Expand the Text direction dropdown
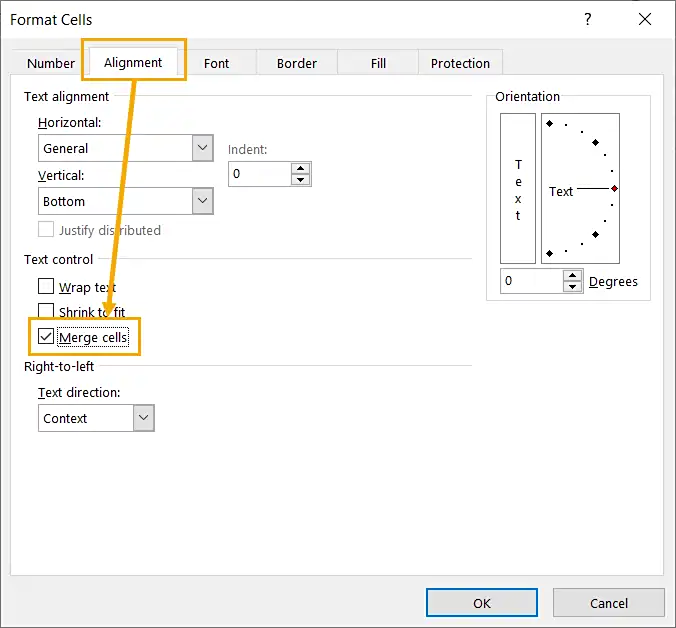The height and width of the screenshot is (628, 676). 144,418
